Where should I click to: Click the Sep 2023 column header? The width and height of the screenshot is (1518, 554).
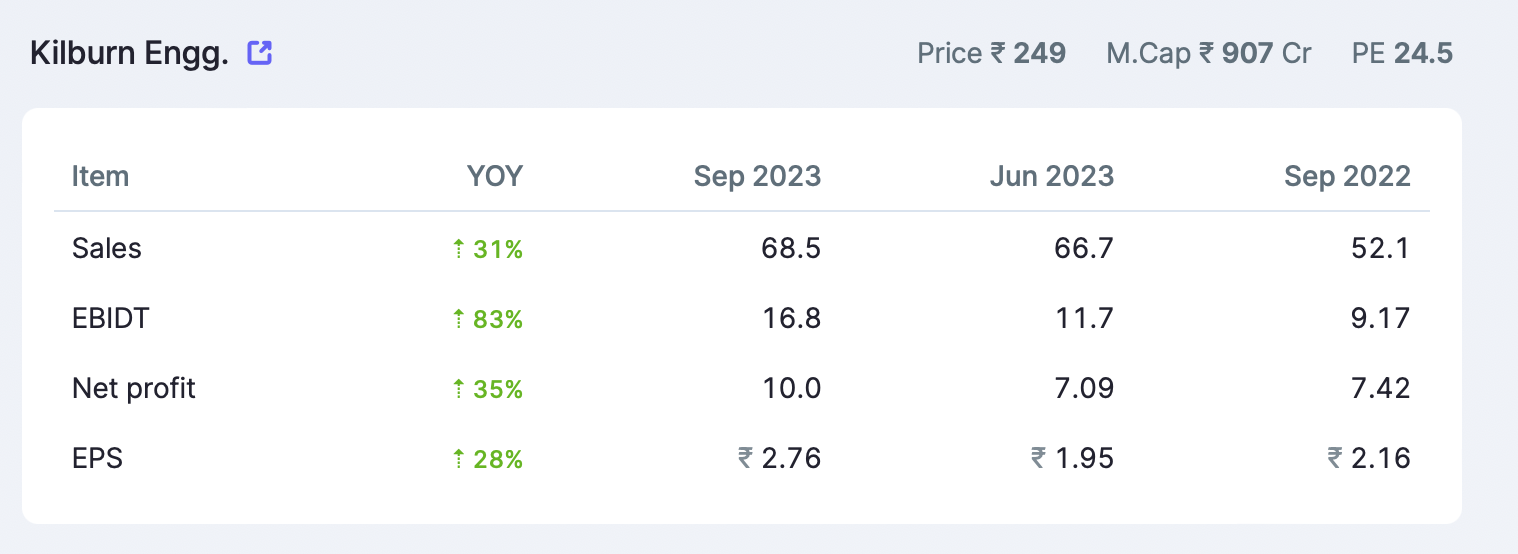click(x=757, y=177)
